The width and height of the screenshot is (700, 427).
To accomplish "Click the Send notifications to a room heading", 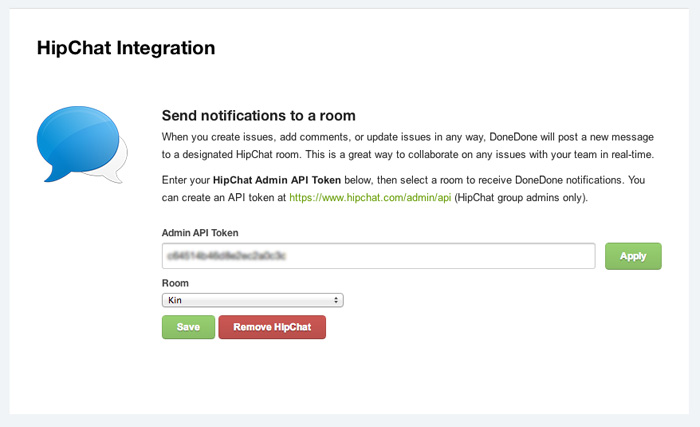I will pyautogui.click(x=258, y=116).
